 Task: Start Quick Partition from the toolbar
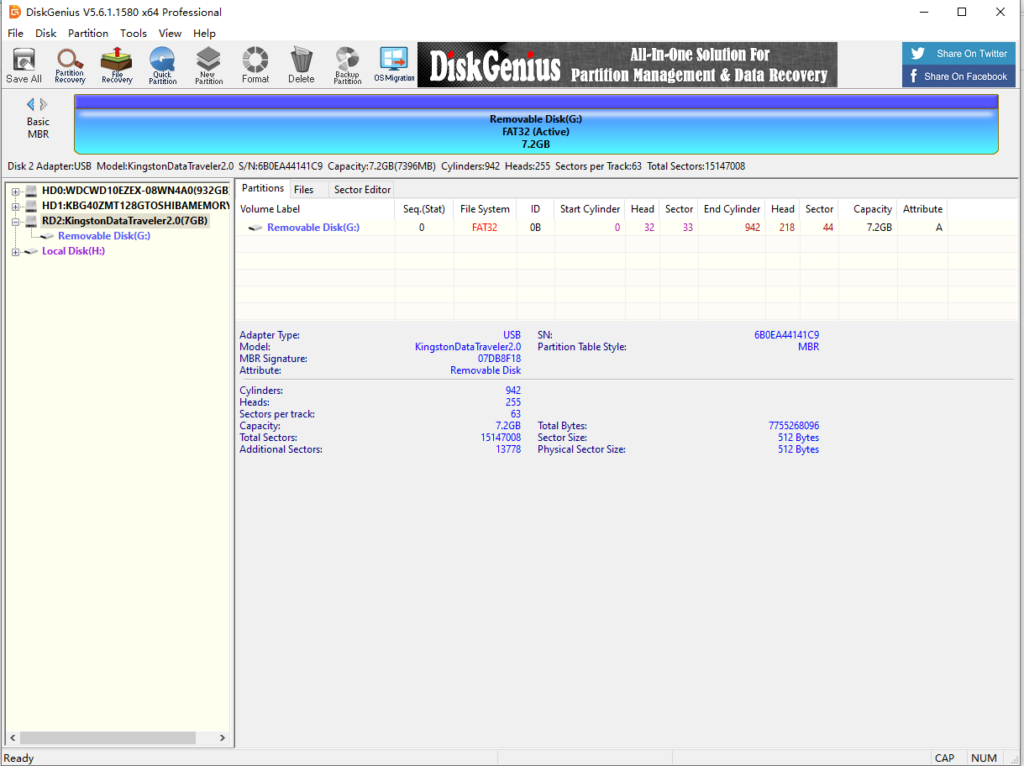click(x=162, y=65)
